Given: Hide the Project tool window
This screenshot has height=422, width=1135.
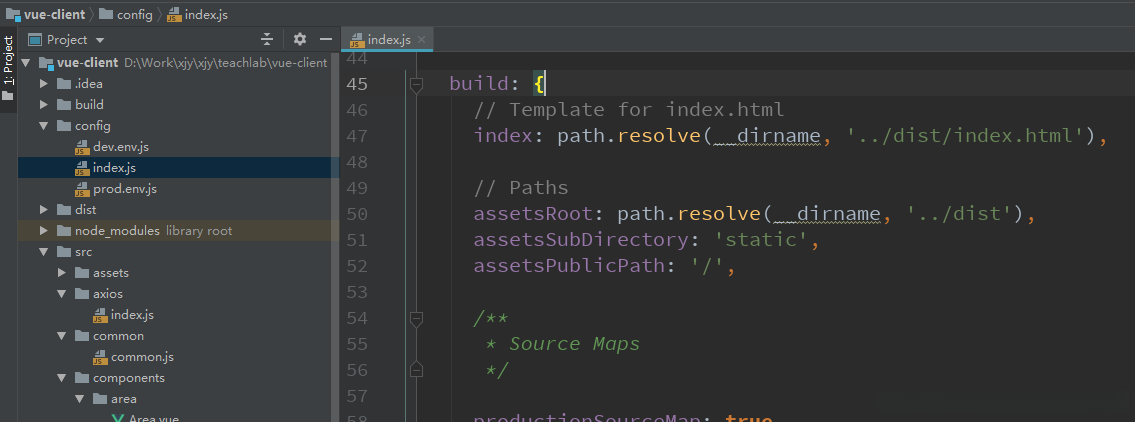Looking at the screenshot, I should 325,40.
